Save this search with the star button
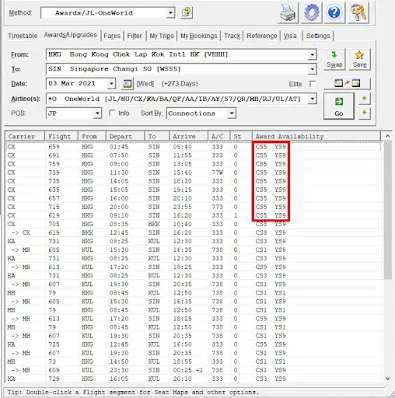 359,59
